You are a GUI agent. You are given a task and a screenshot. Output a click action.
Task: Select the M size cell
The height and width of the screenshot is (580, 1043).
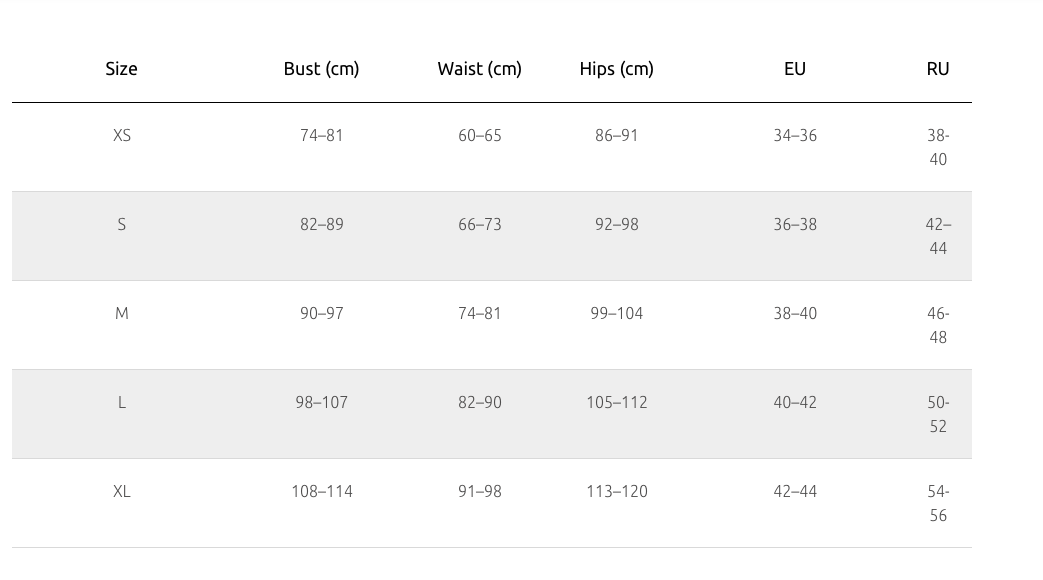(x=122, y=313)
